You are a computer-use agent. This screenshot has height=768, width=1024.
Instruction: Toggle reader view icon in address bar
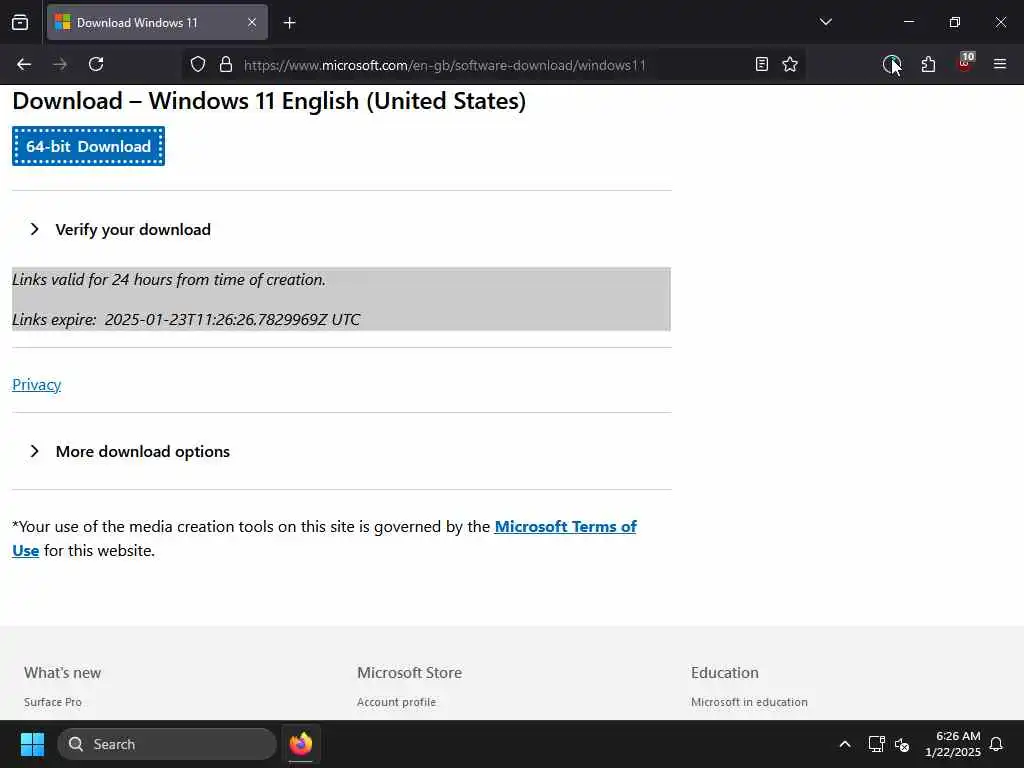pos(761,65)
